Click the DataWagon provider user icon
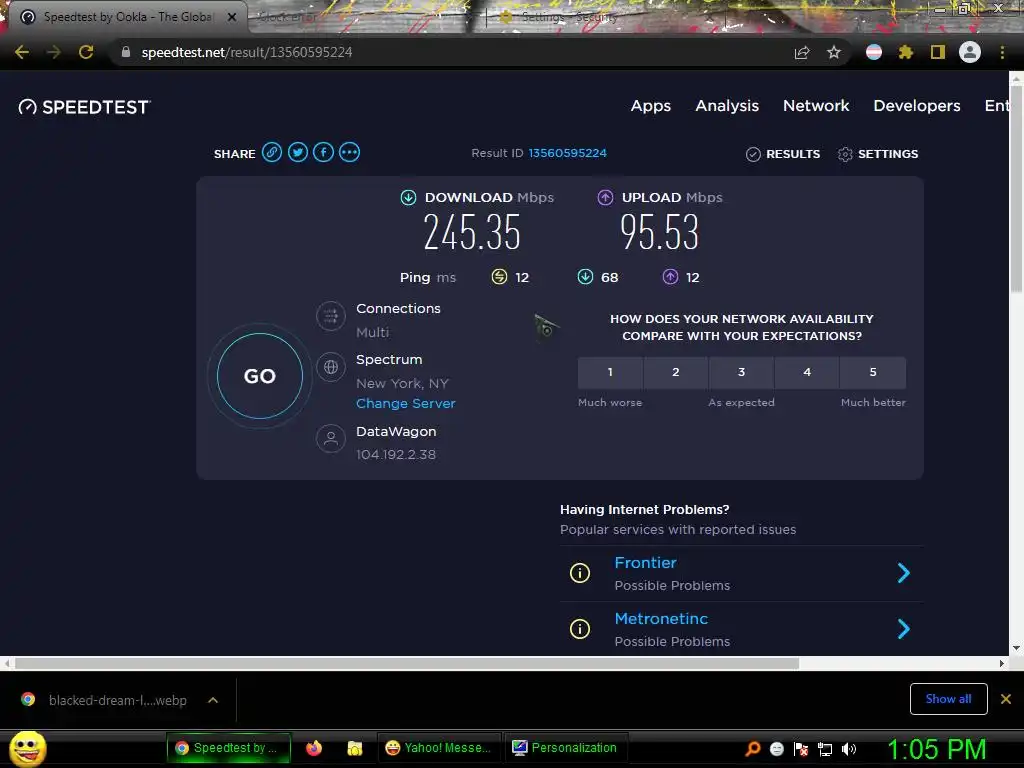The width and height of the screenshot is (1024, 768). [331, 438]
